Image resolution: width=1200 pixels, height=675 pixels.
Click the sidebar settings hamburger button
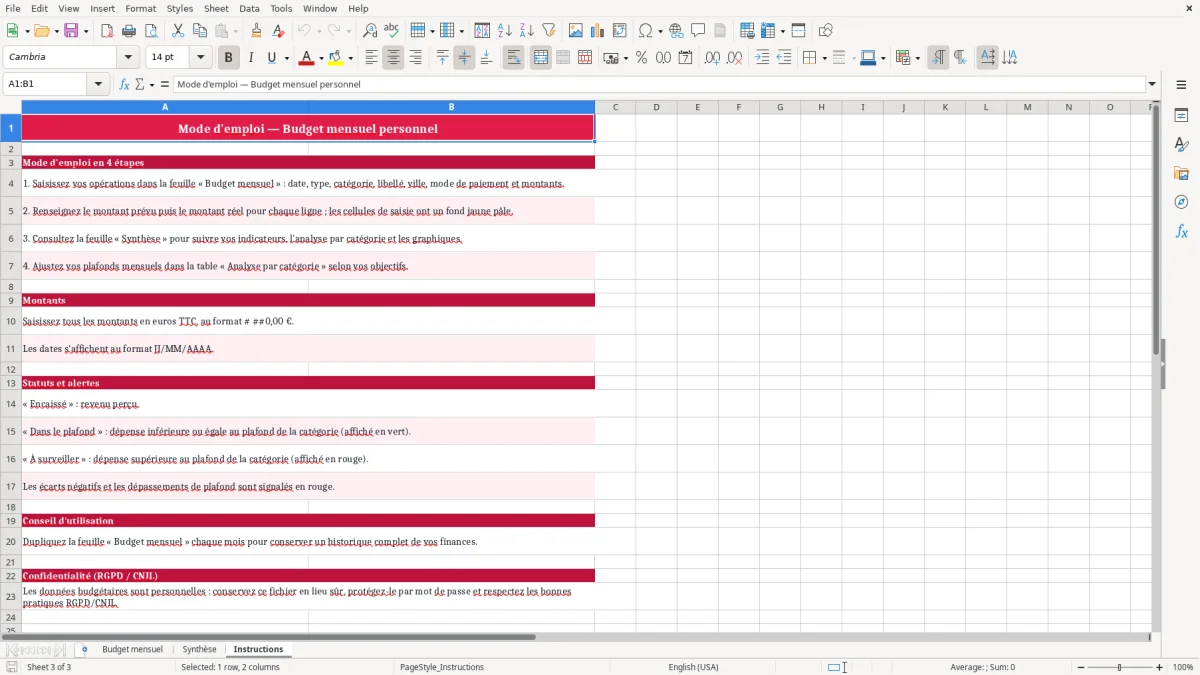coord(1181,86)
